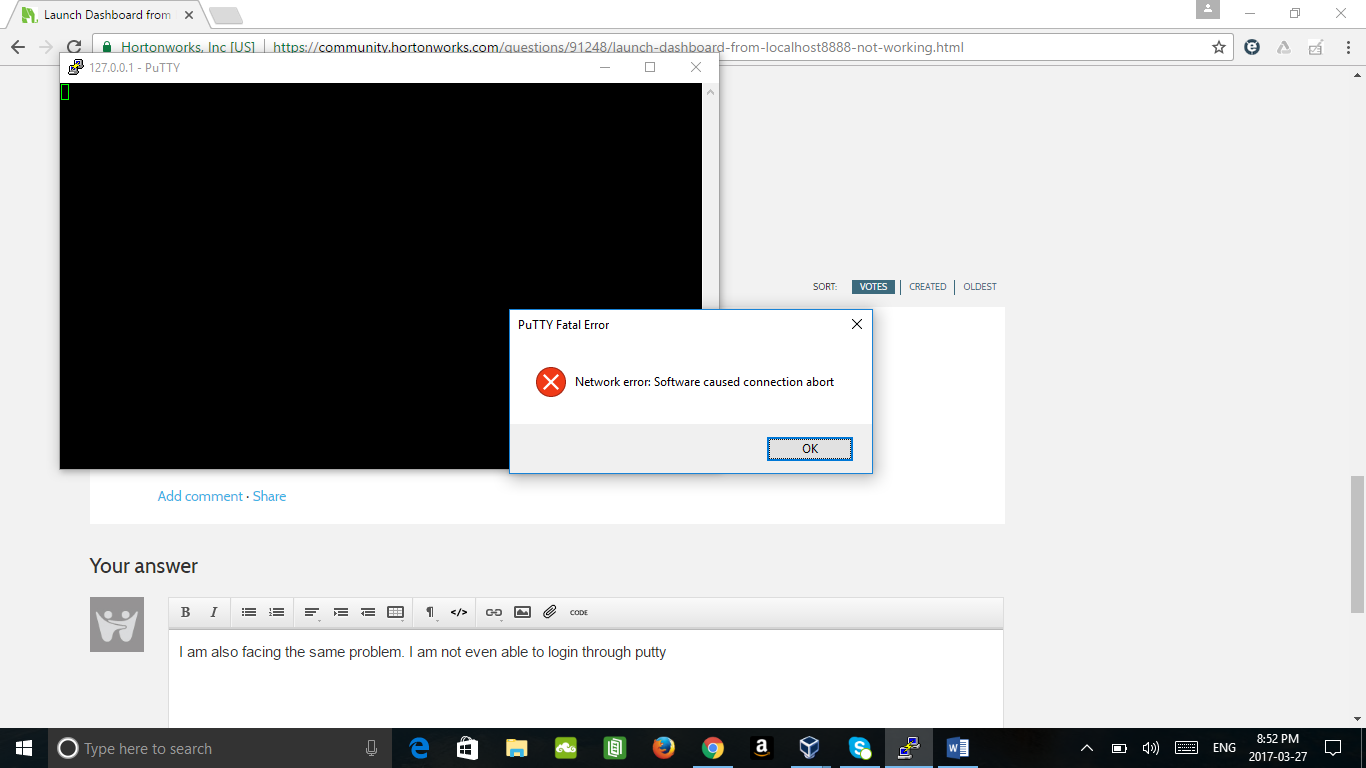
Task: Click the Share link
Action: pyautogui.click(x=269, y=496)
